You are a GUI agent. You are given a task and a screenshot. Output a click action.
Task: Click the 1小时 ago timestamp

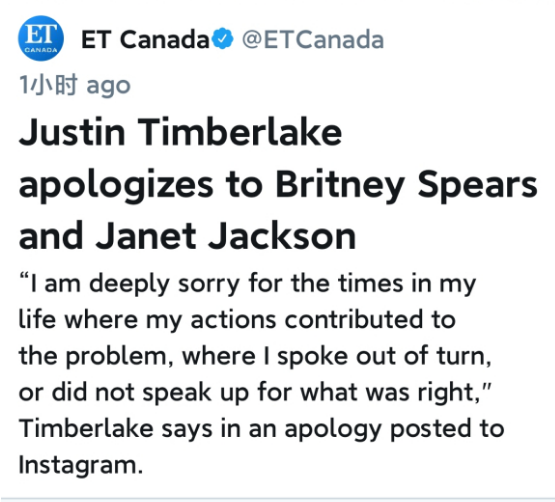(x=75, y=85)
